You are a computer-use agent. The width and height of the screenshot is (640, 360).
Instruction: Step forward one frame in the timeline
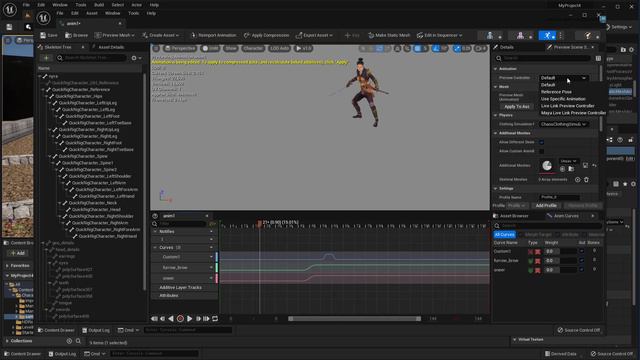tap(198, 319)
